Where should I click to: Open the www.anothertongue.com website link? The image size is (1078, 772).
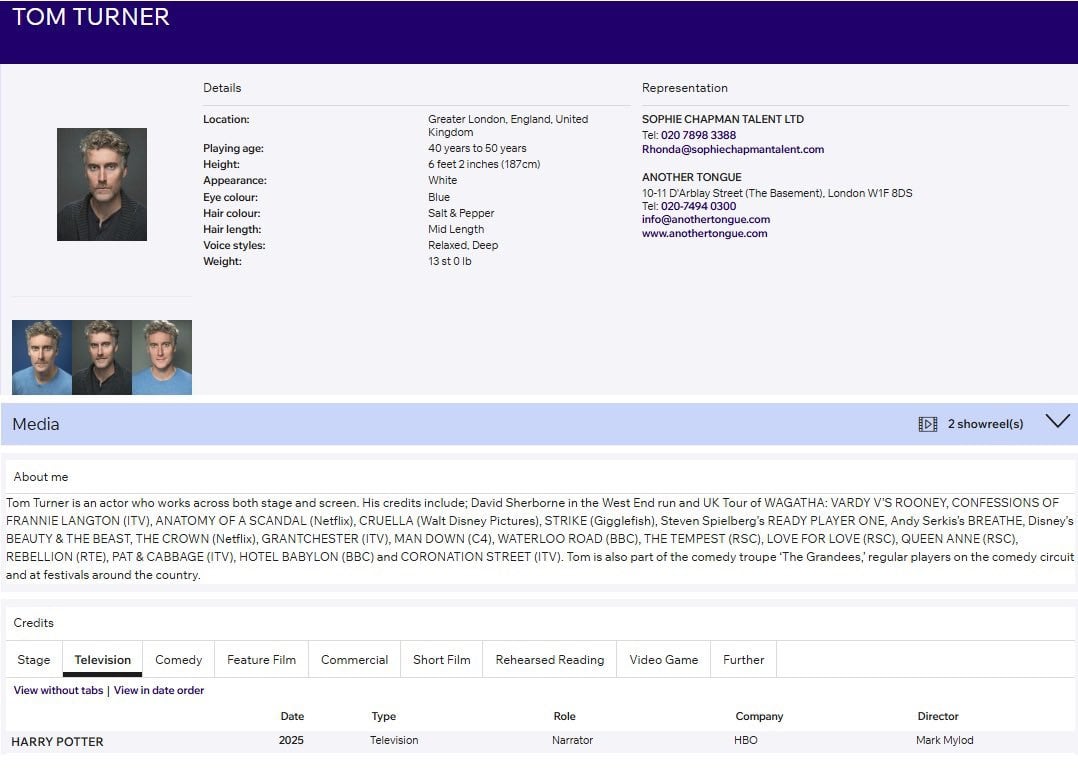coord(704,233)
